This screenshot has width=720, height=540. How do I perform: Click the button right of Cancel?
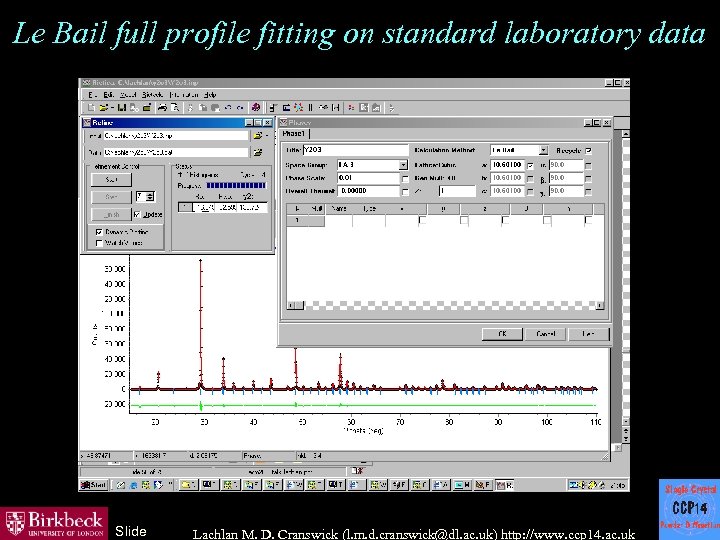click(589, 334)
